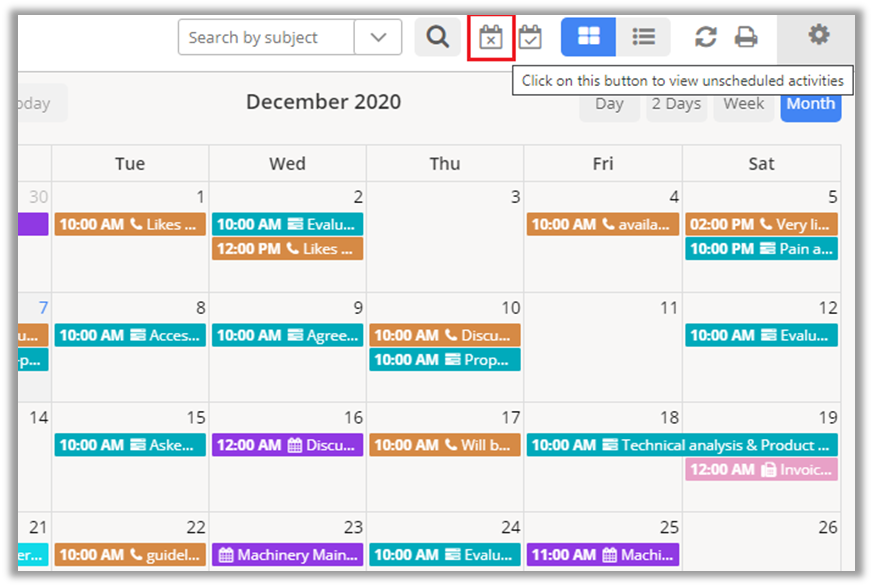Click the search magnifier icon

click(x=437, y=38)
